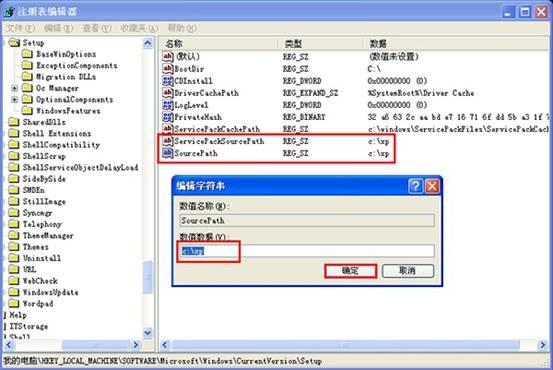The height and width of the screenshot is (370, 553).
Task: Click the %SystemRoot%\Driver Cache data cell
Action: click(421, 93)
